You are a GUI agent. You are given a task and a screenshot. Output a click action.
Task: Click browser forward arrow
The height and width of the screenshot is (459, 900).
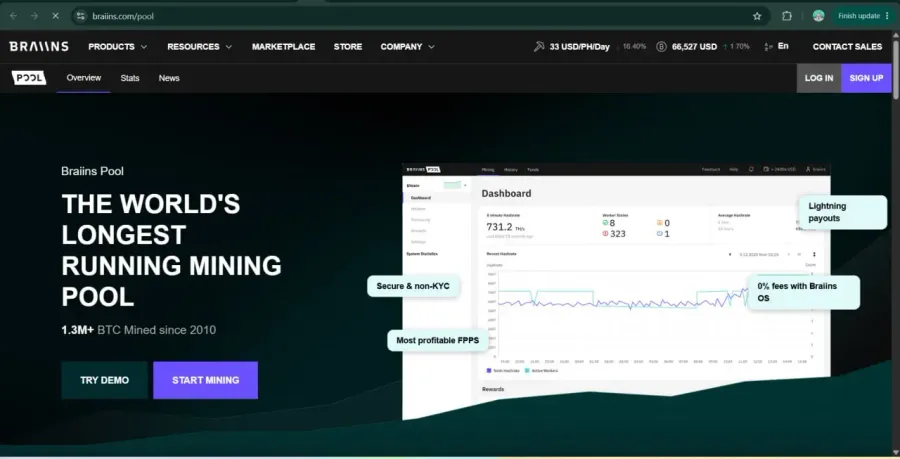[34, 16]
